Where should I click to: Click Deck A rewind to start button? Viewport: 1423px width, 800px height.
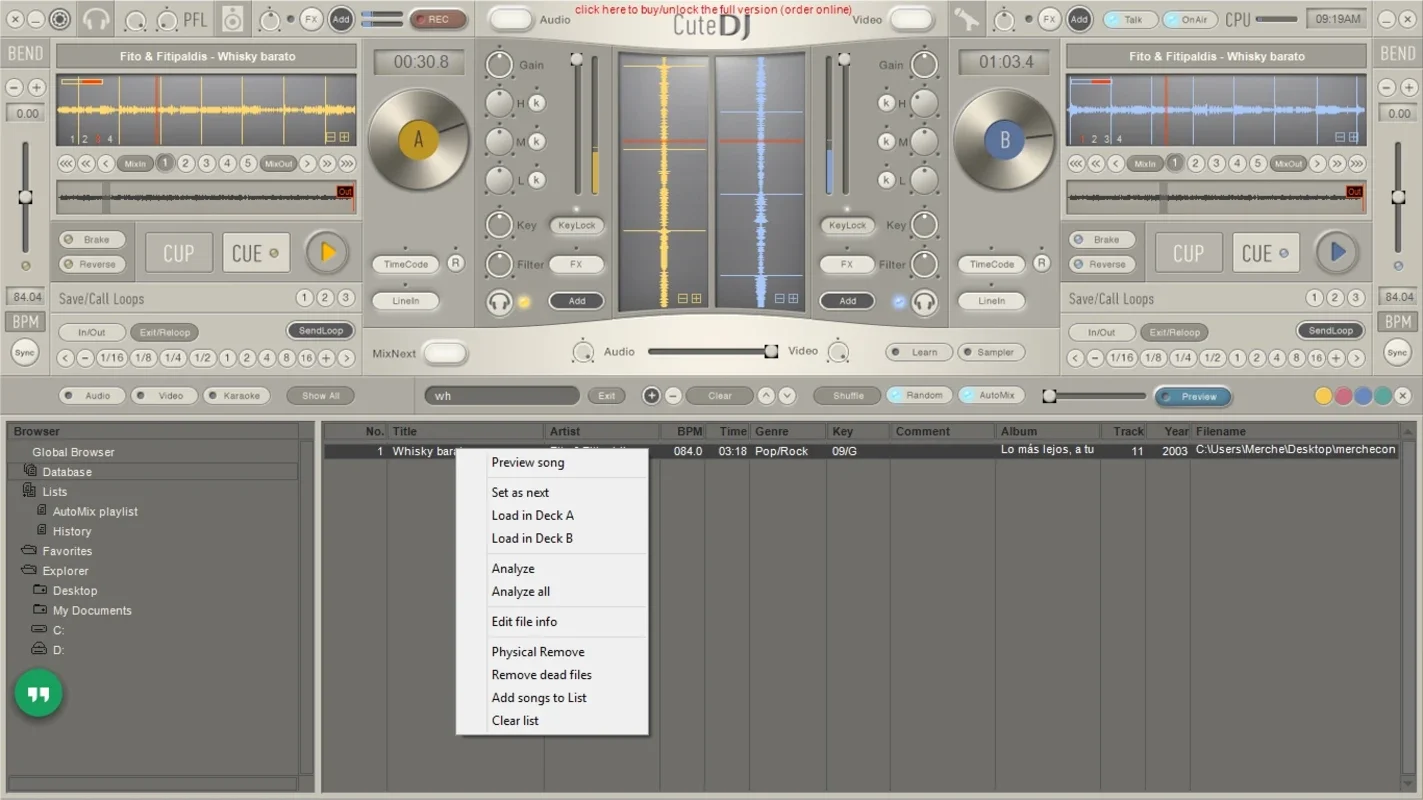(66, 163)
